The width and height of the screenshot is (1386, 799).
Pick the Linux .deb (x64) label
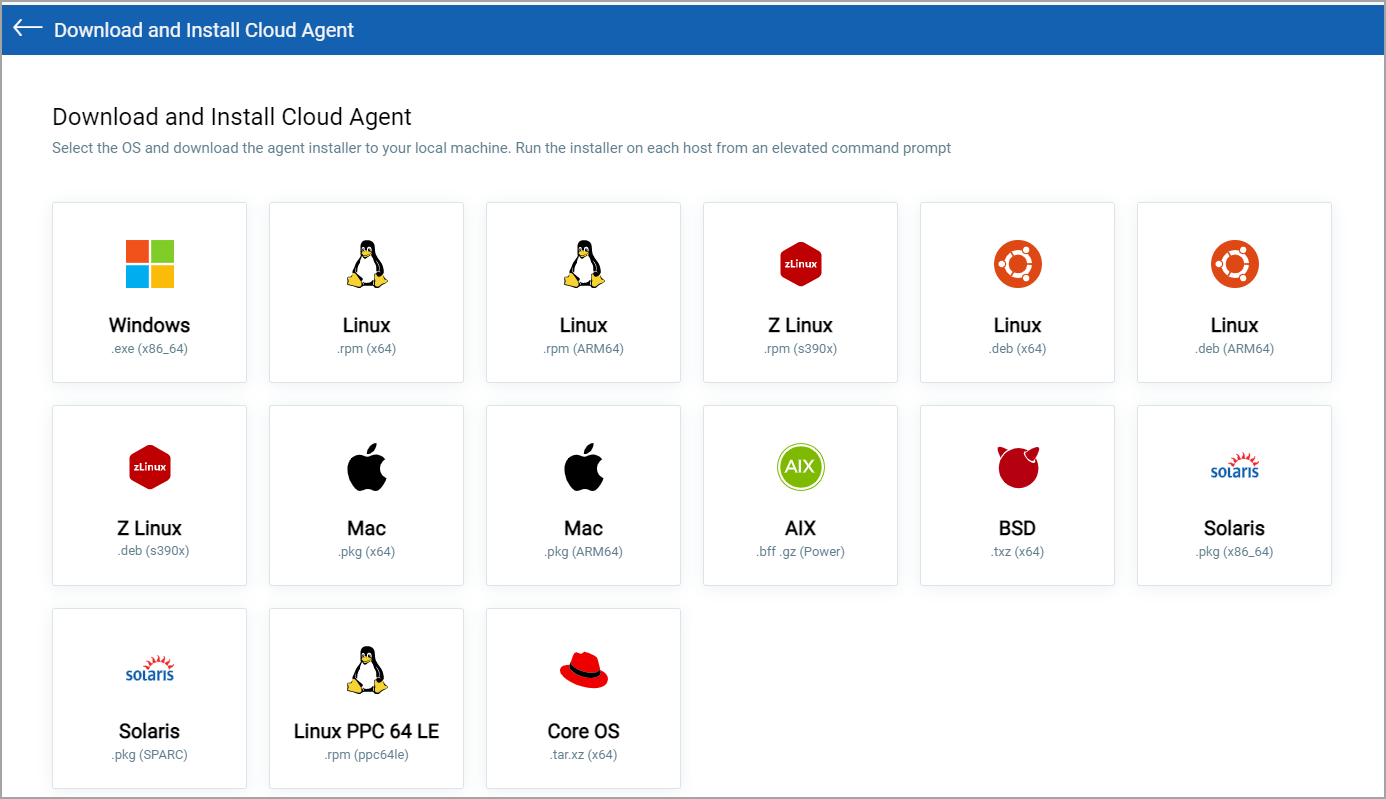tap(1018, 325)
